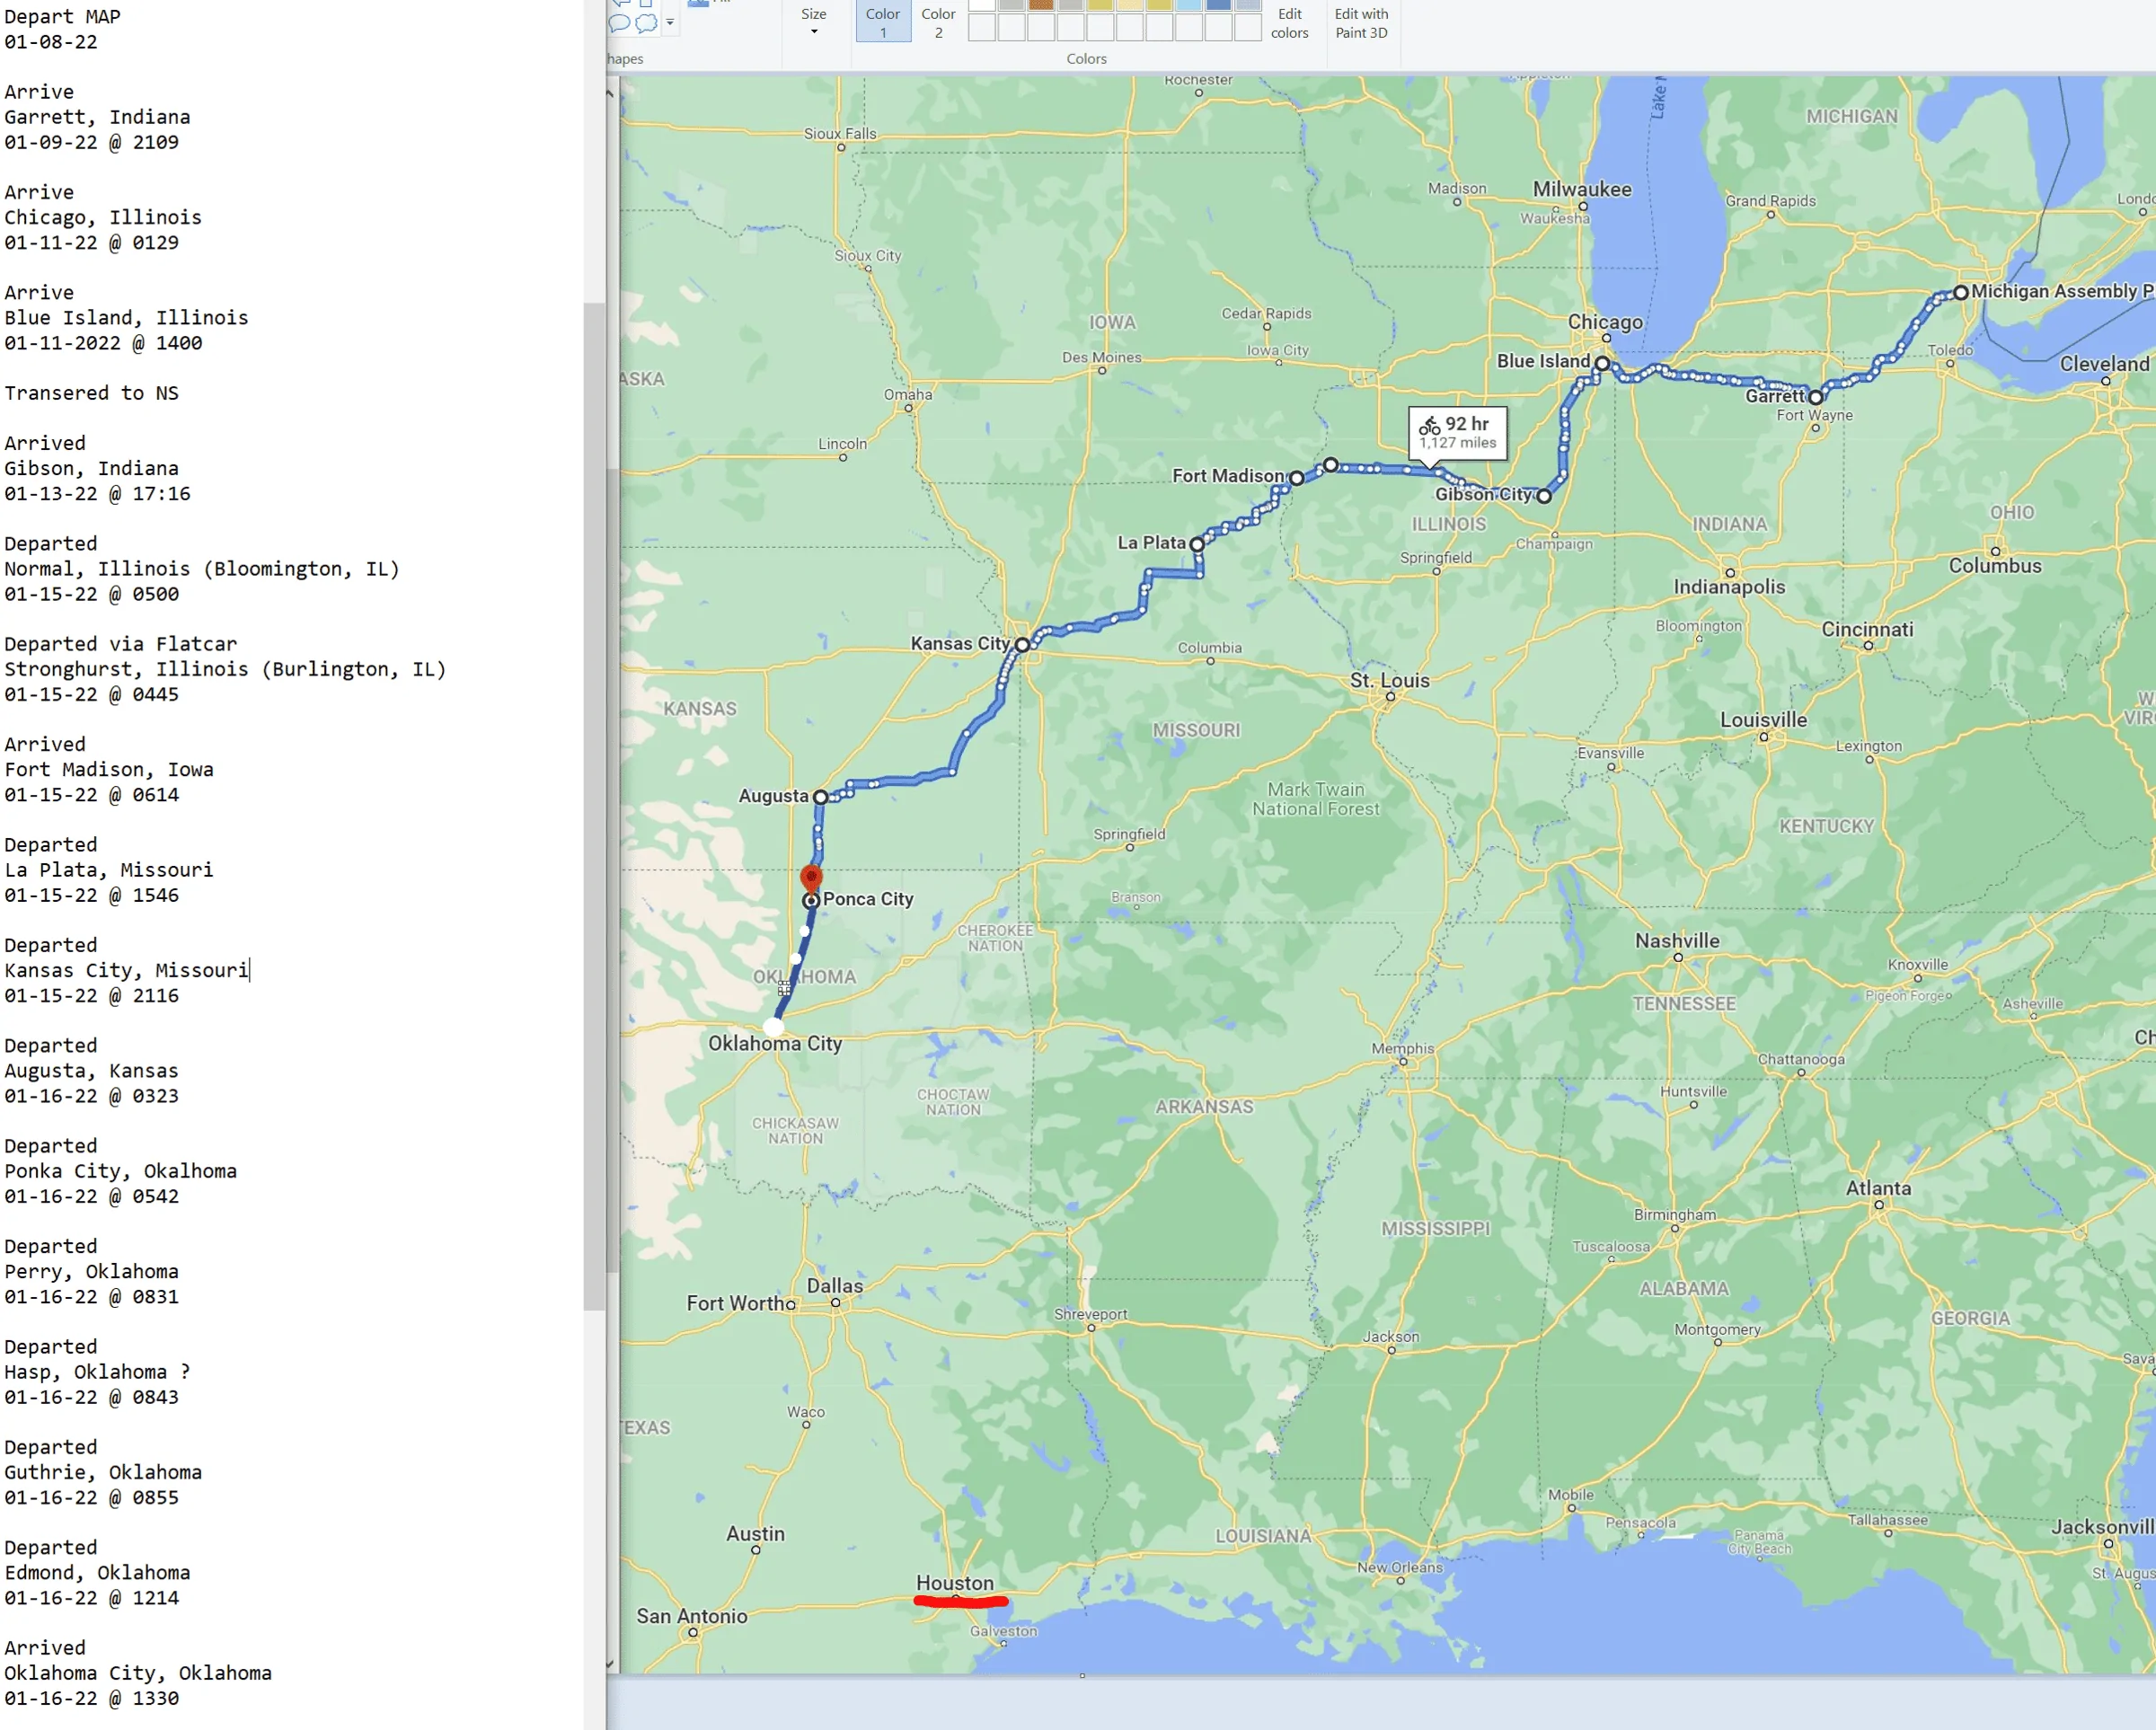Click the 'Kansas City, Missouri' text line
2156x1730 pixels.
pos(126,970)
